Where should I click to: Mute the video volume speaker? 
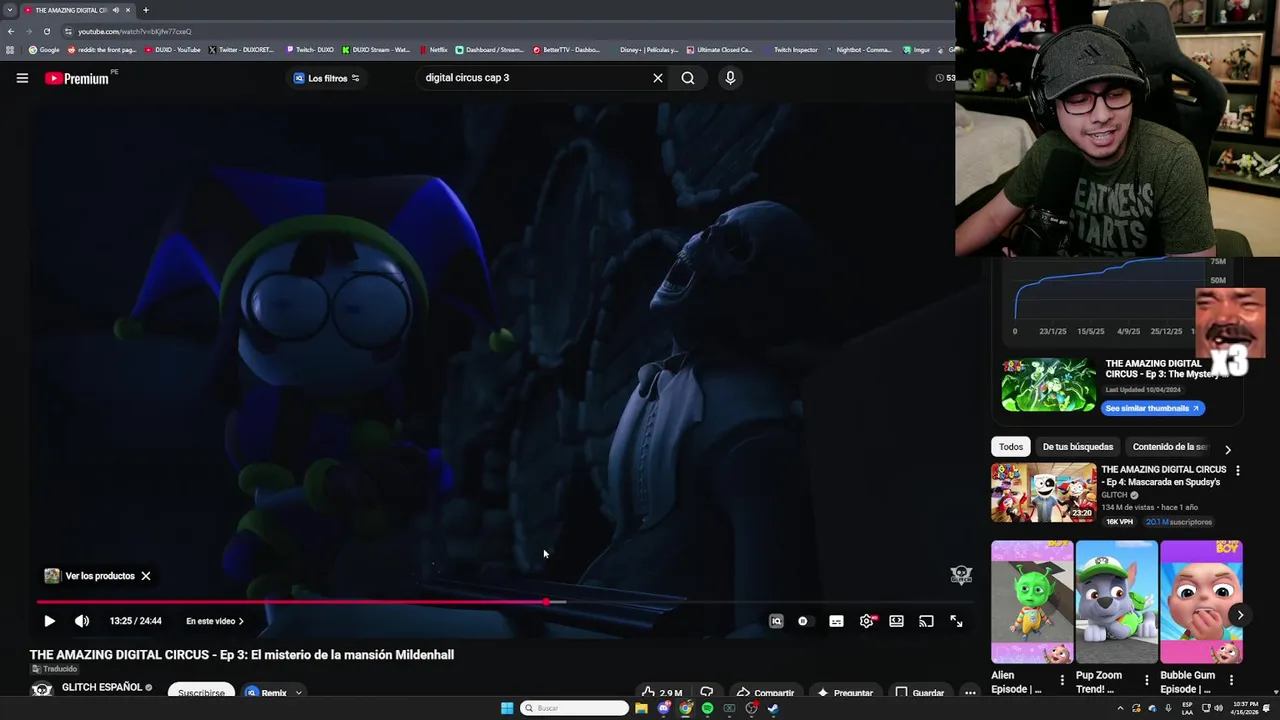click(x=82, y=621)
